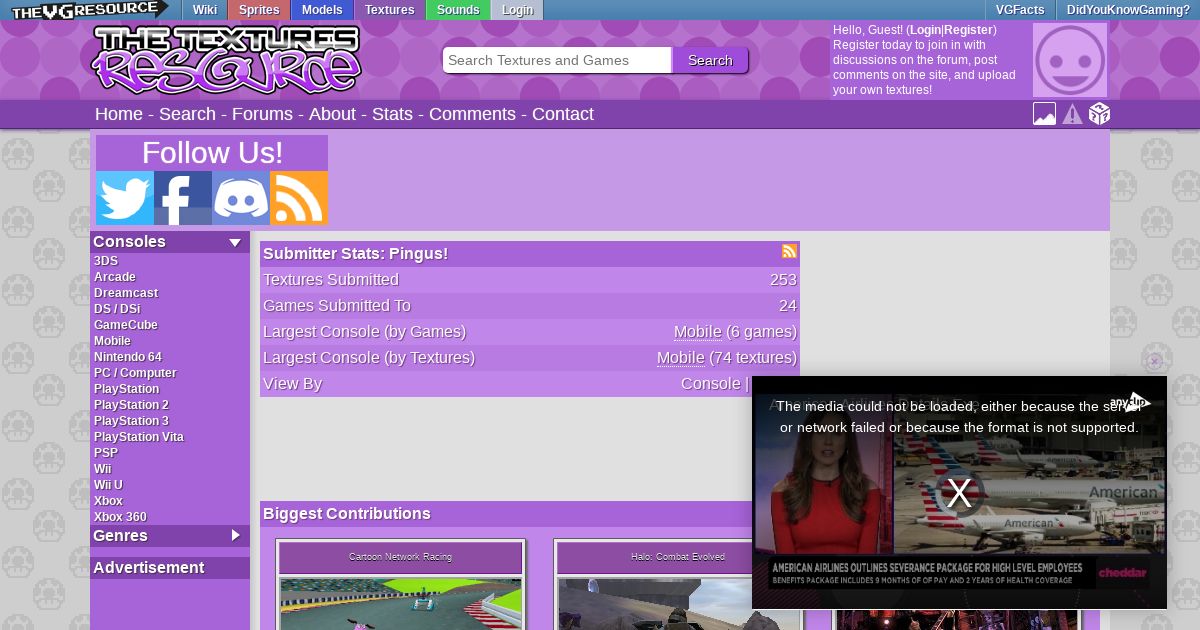This screenshot has width=1200, height=630.
Task: Open Stats in the purple menu
Action: coord(392,114)
